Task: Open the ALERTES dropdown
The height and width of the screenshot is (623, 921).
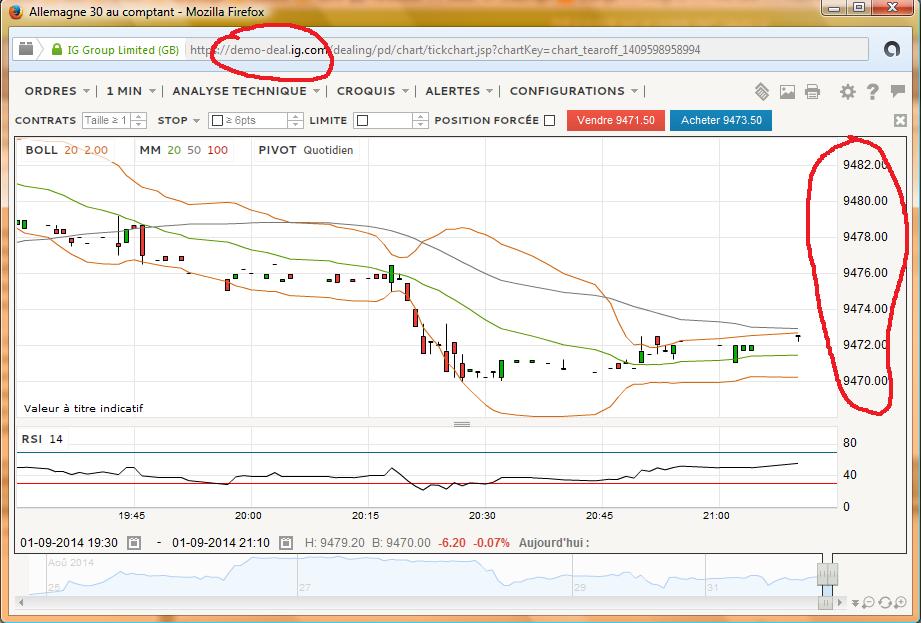Action: click(x=459, y=91)
